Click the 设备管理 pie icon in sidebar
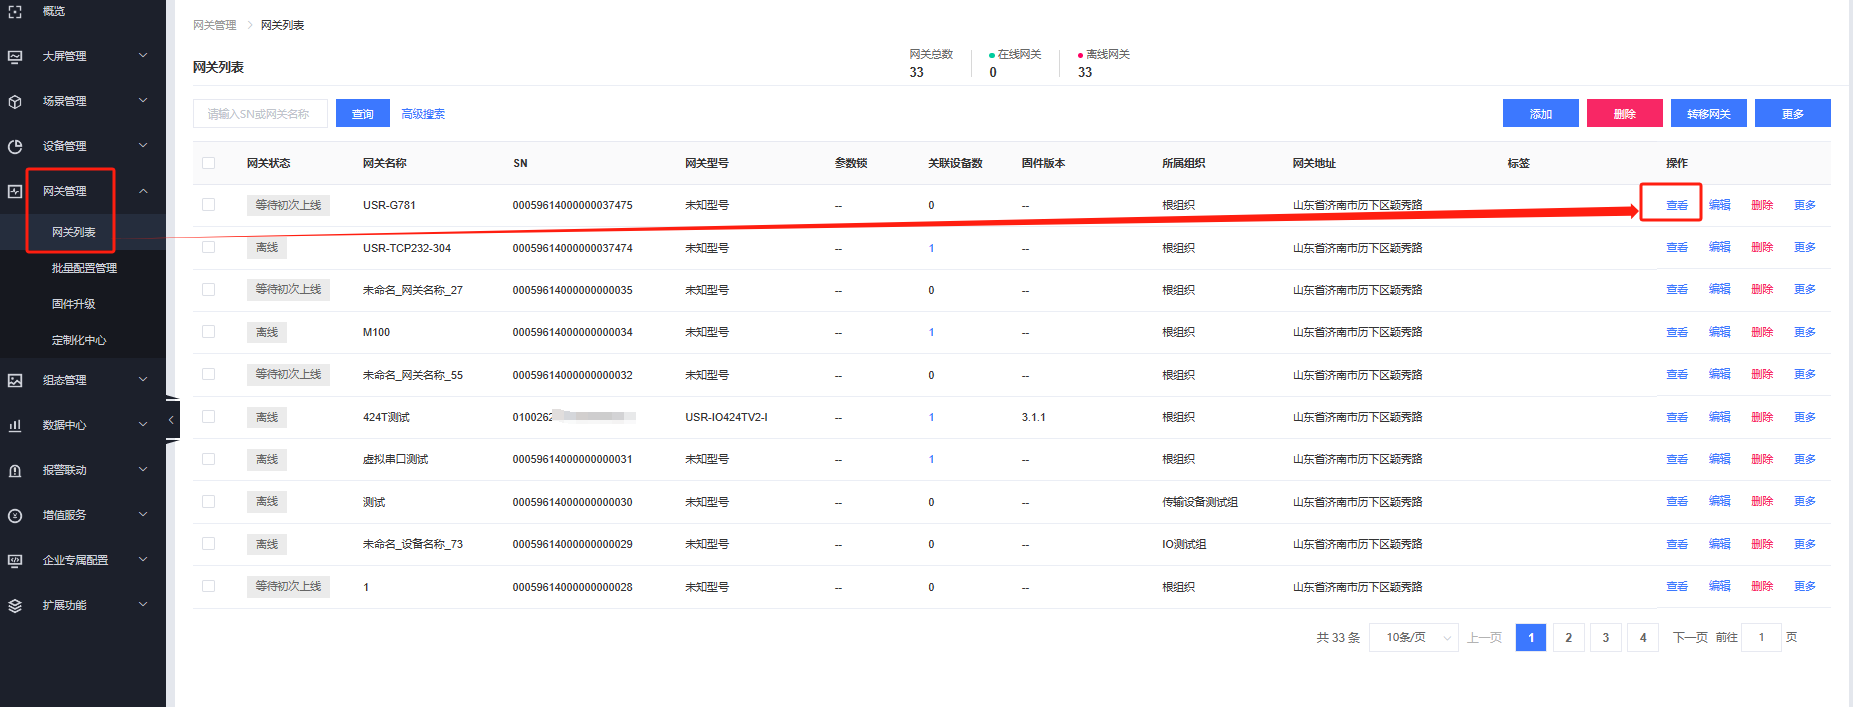 click(x=15, y=147)
